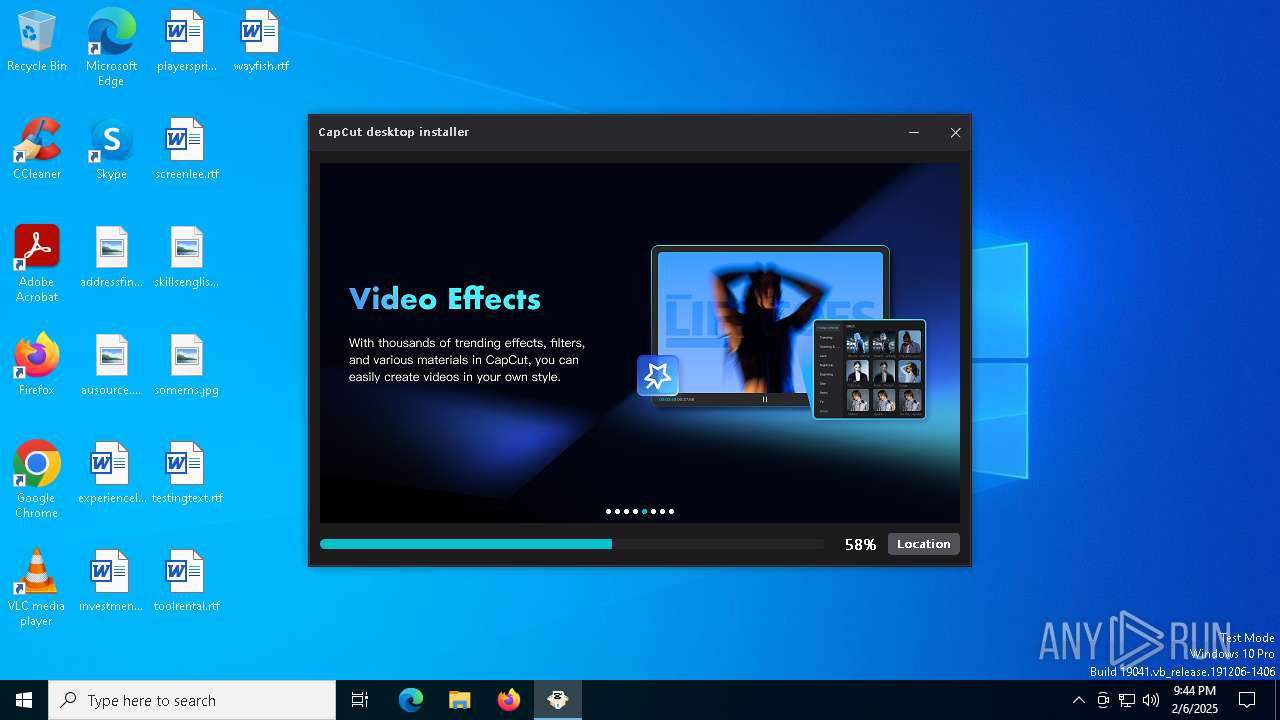Open the taskbar clock and date
The height and width of the screenshot is (720, 1280).
1195,700
